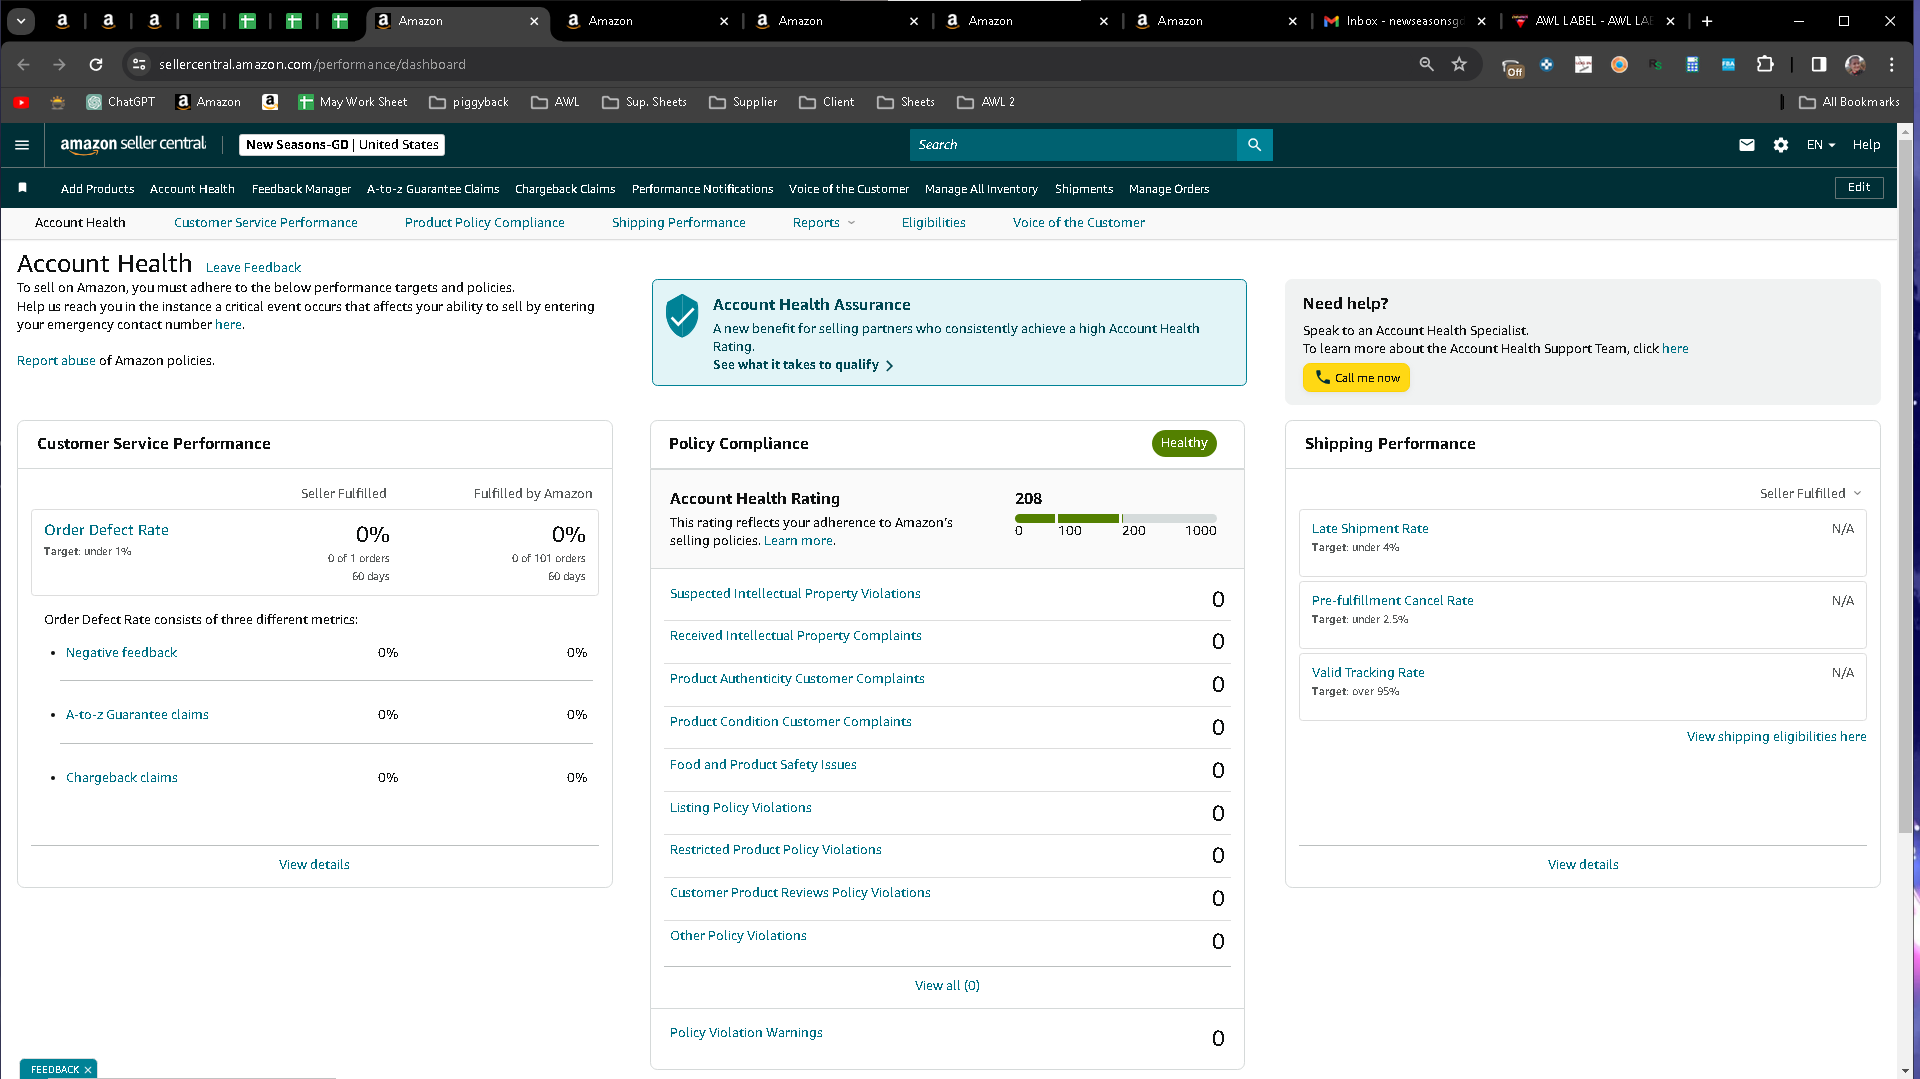Open the Help link in the header

click(1866, 145)
